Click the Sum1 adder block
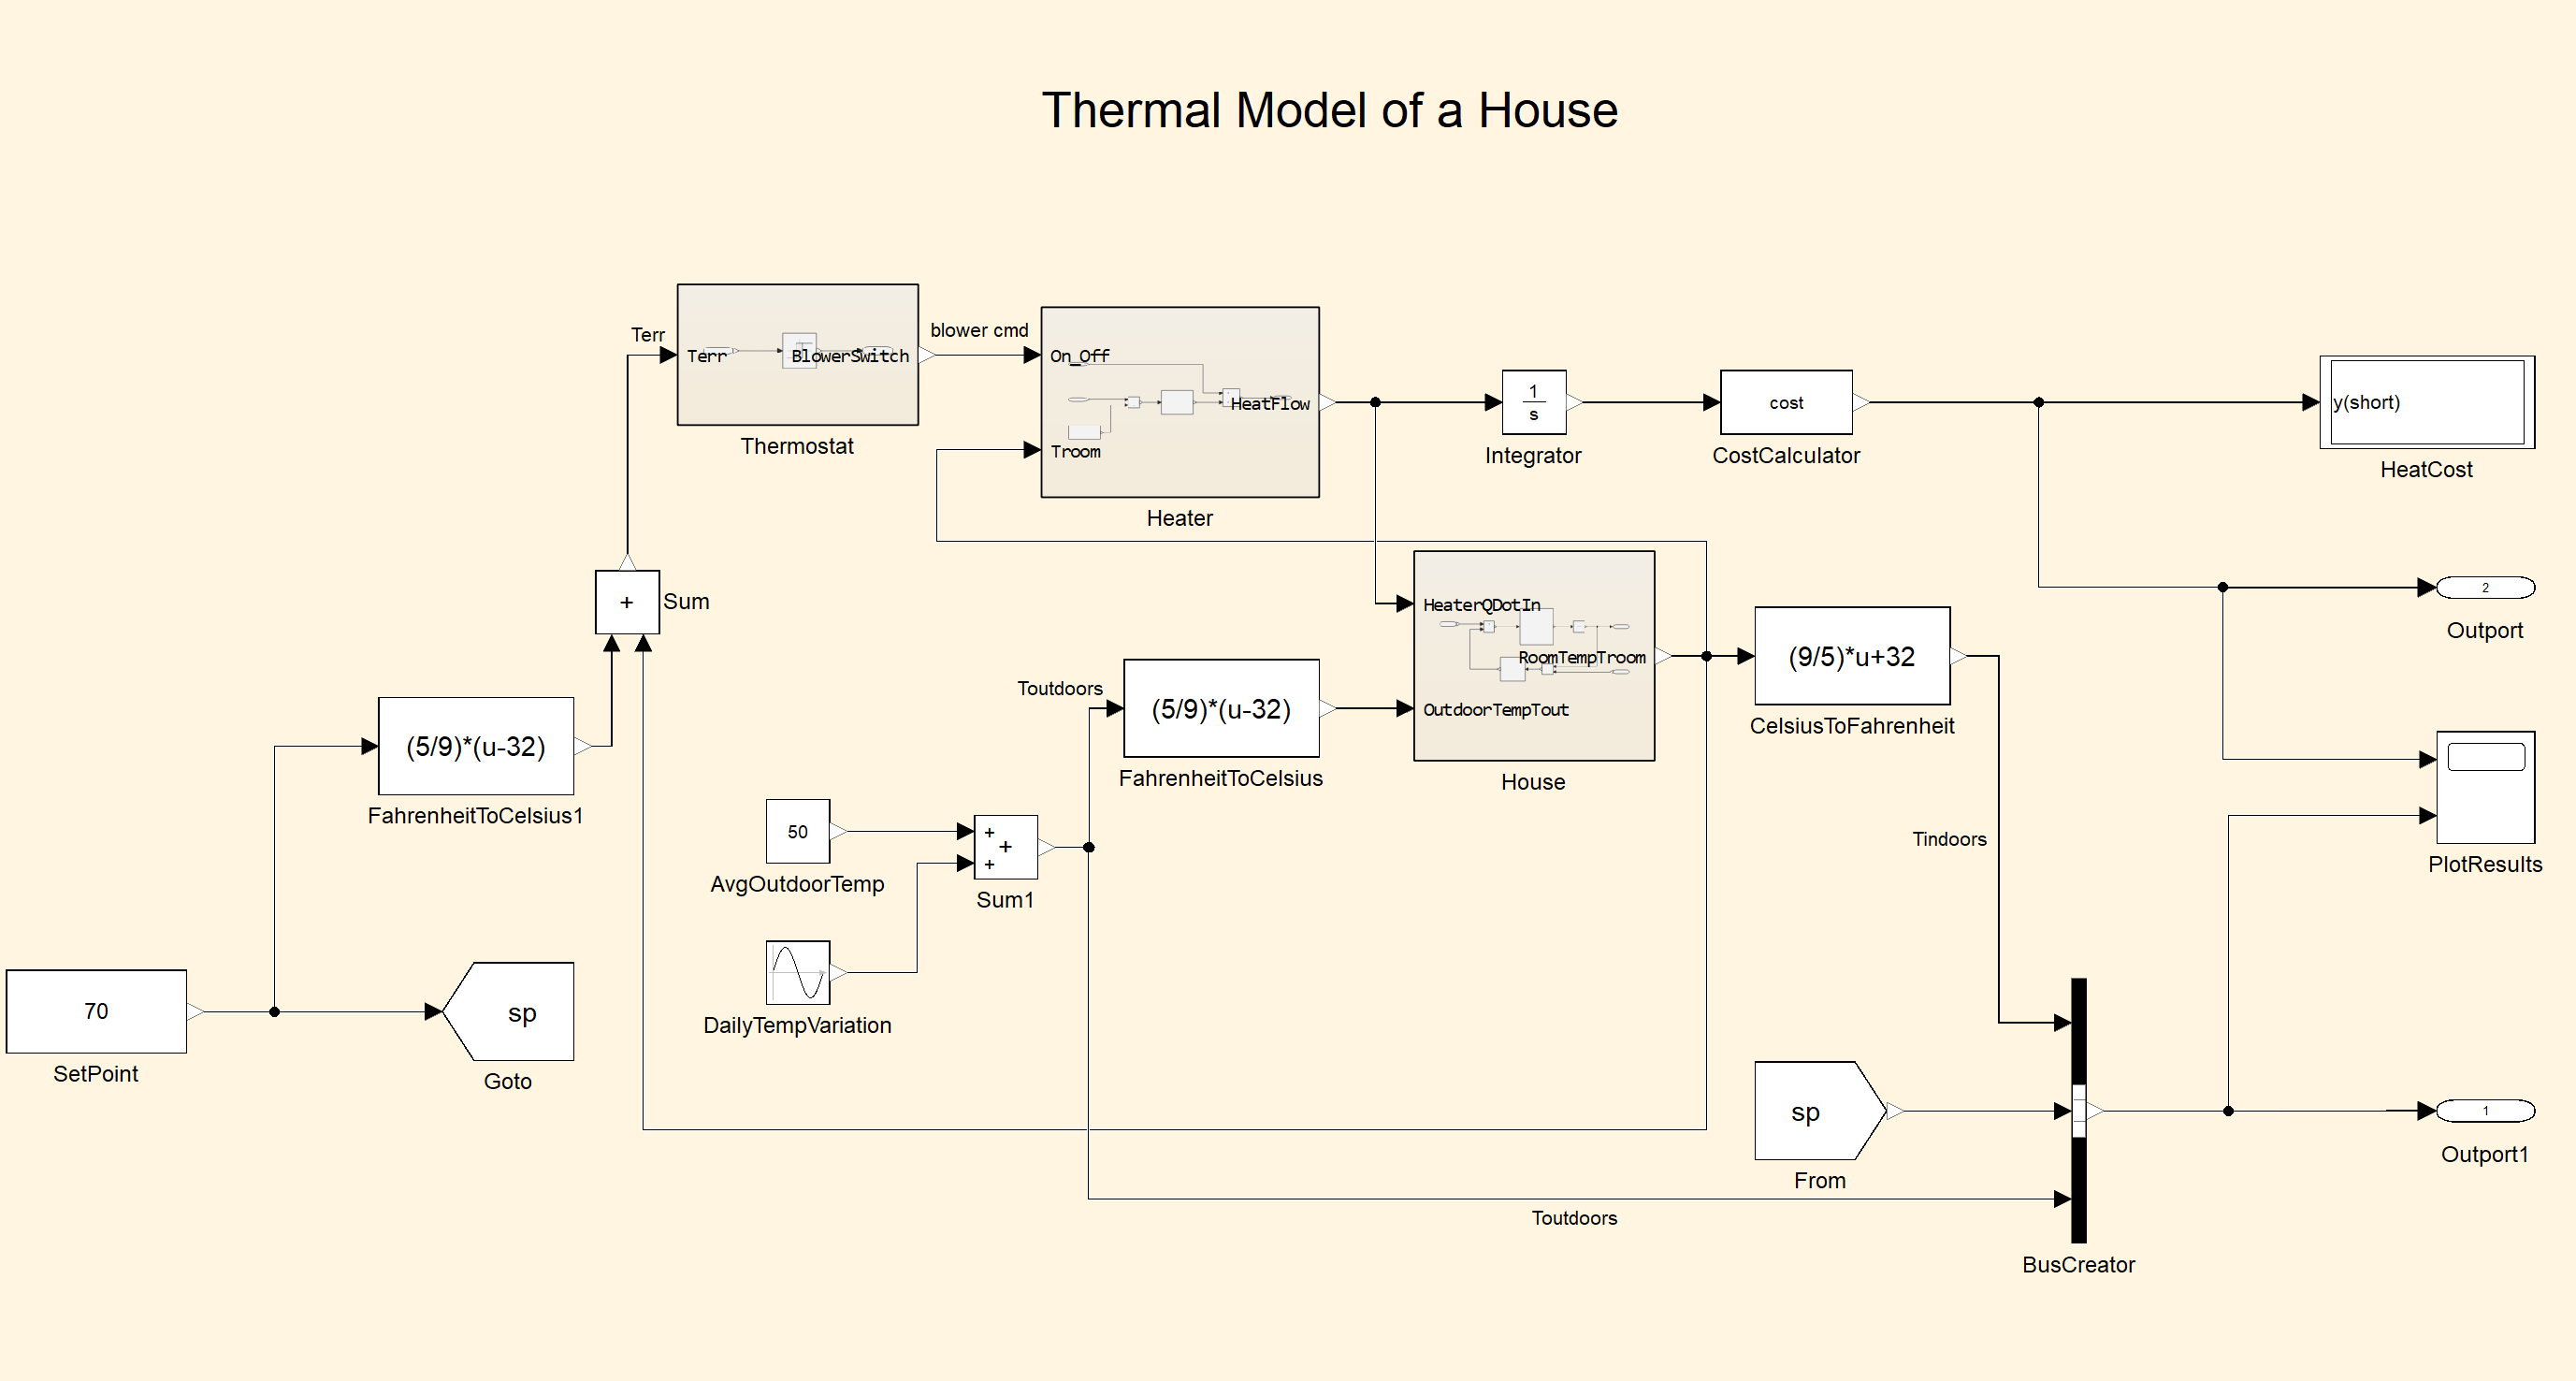2576x1381 pixels. [1005, 847]
